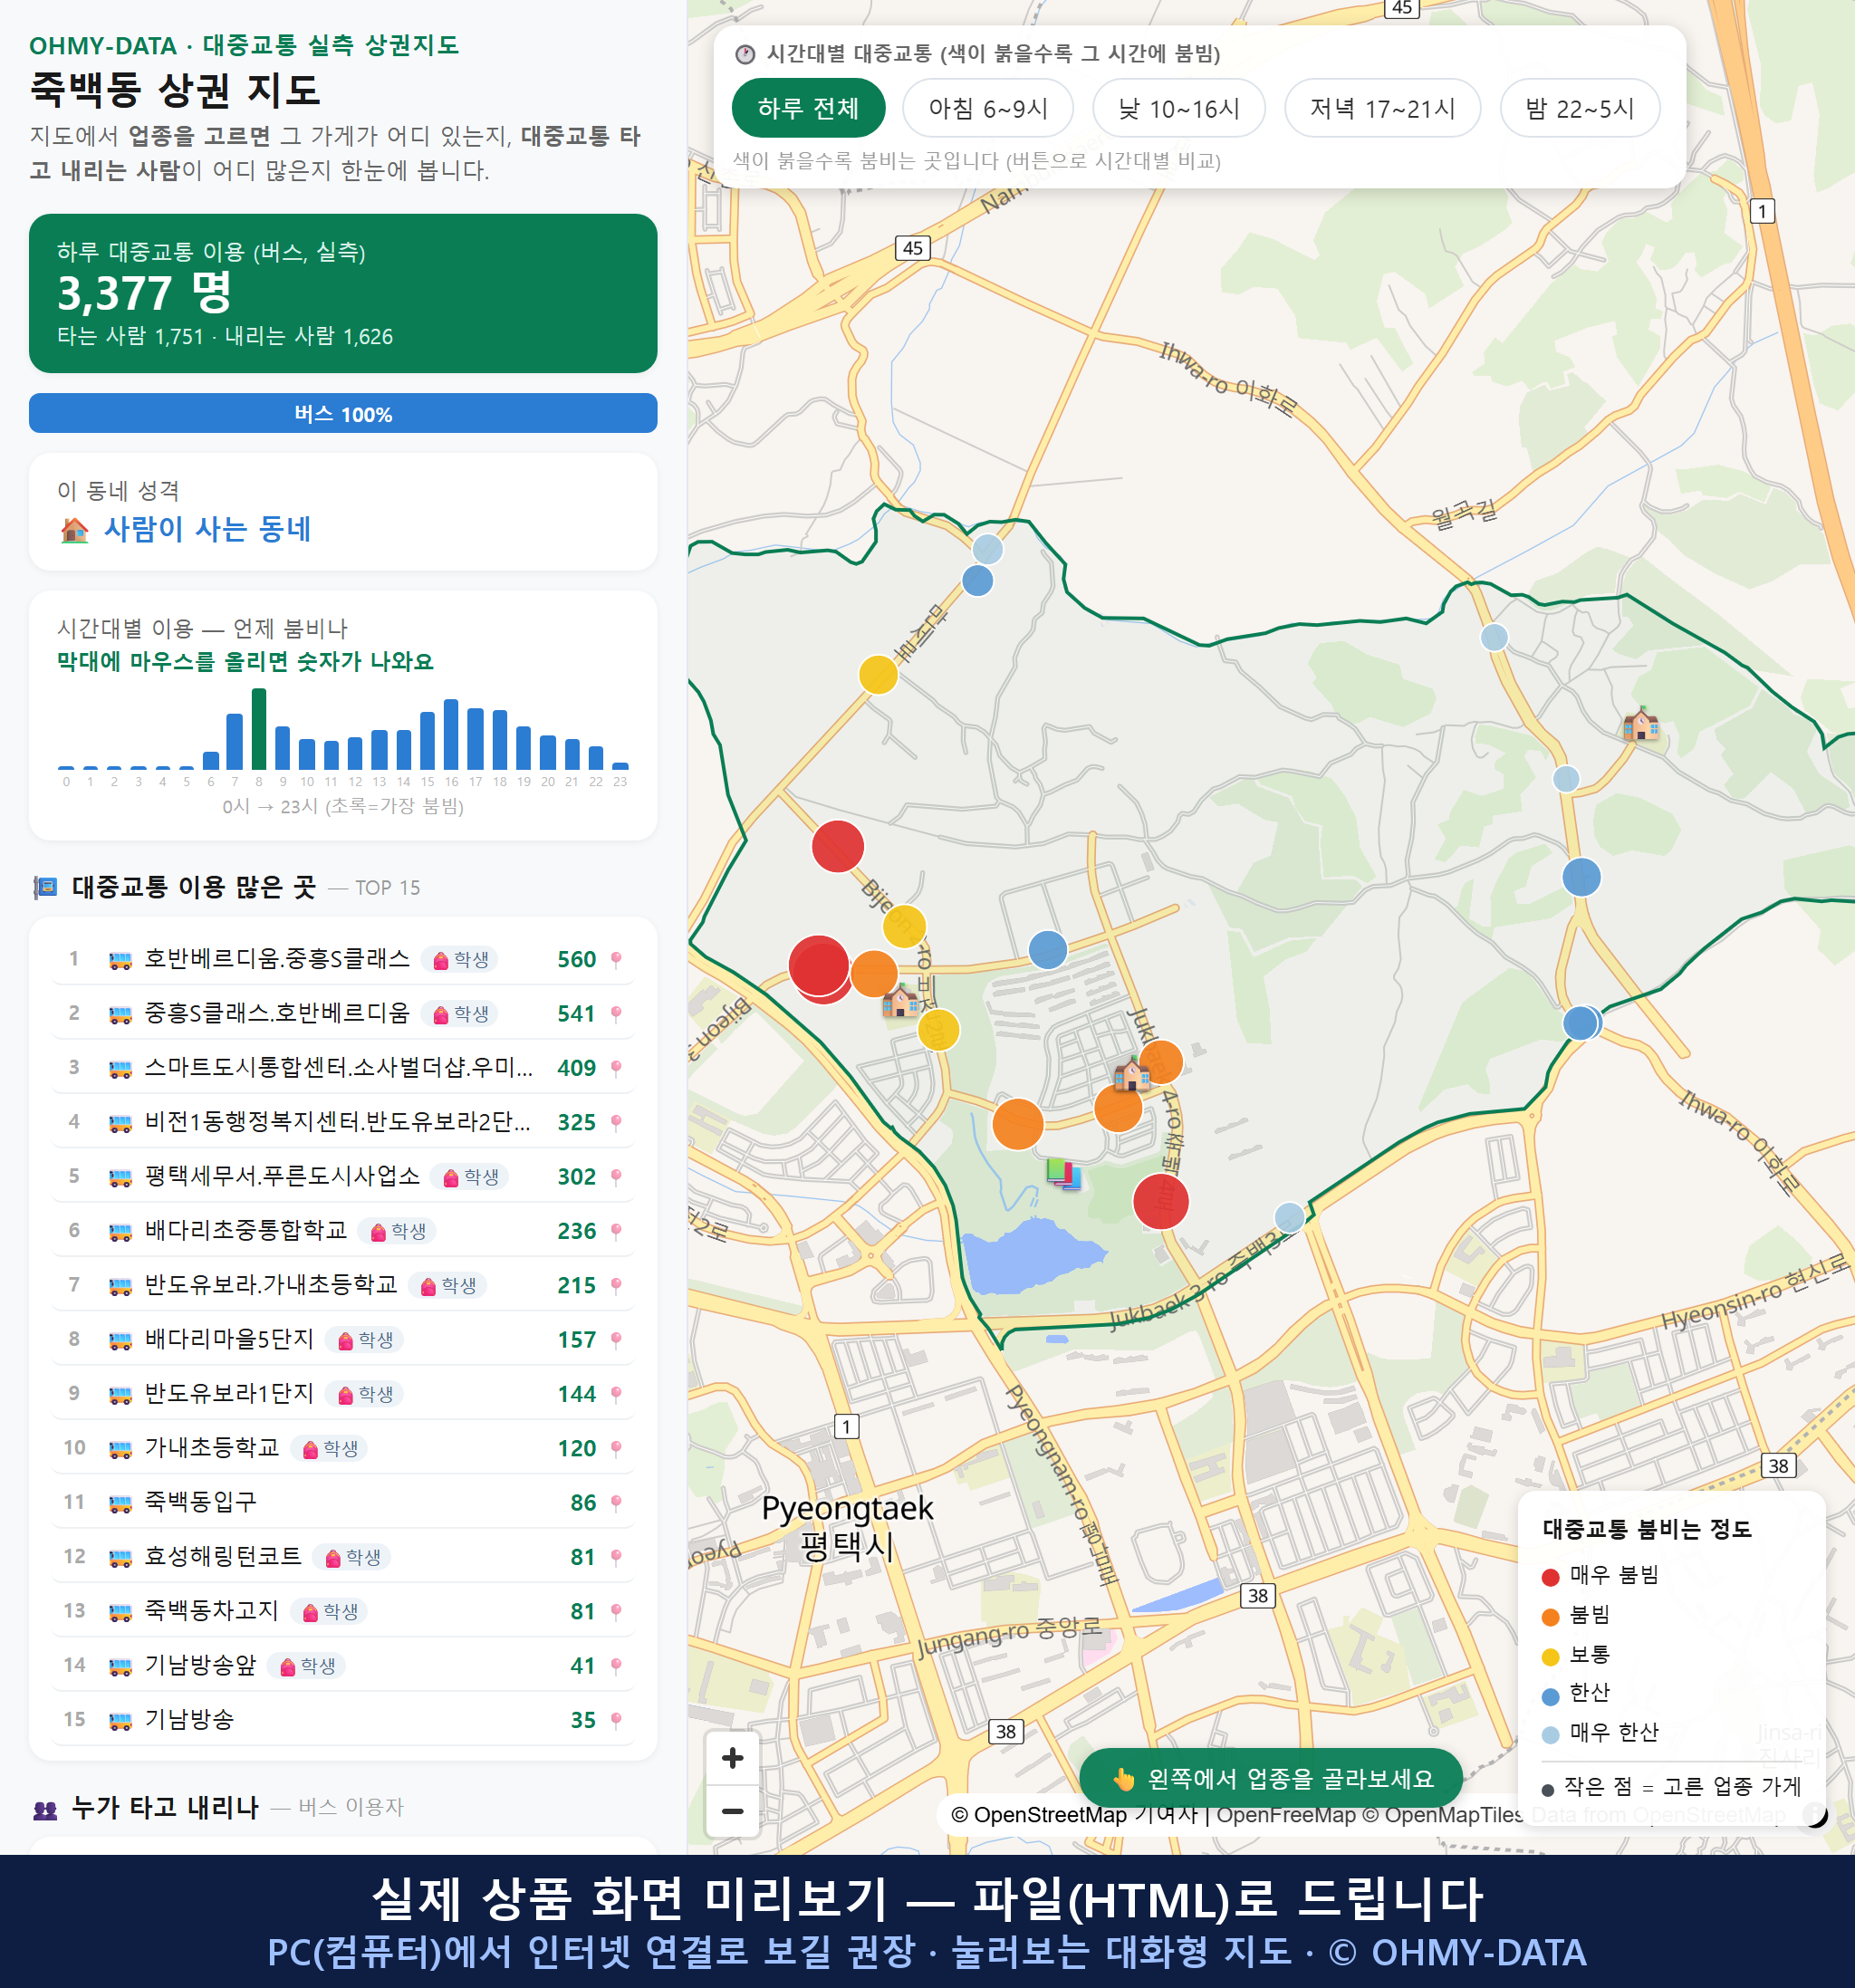1855x1988 pixels.
Task: Click the 버스 100% share bar
Action: (x=343, y=413)
